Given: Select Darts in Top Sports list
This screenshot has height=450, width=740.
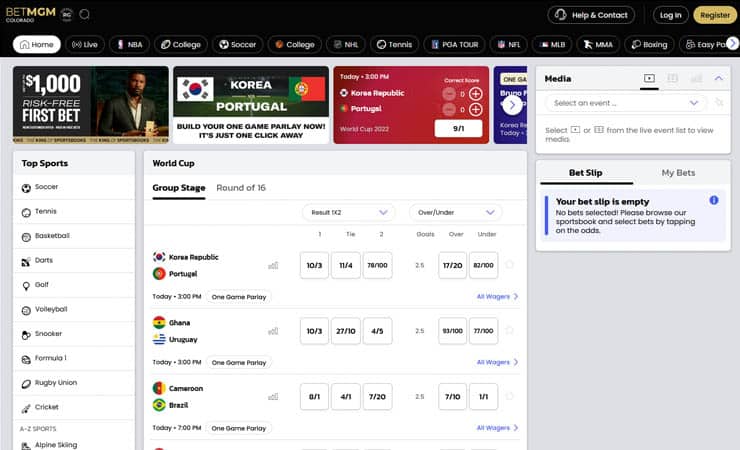Looking at the screenshot, I should pyautogui.click(x=74, y=260).
